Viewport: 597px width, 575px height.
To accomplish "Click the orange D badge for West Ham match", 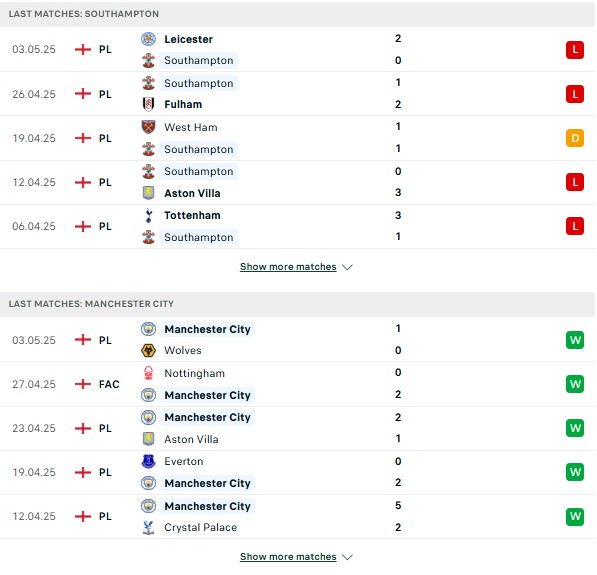I will [575, 138].
